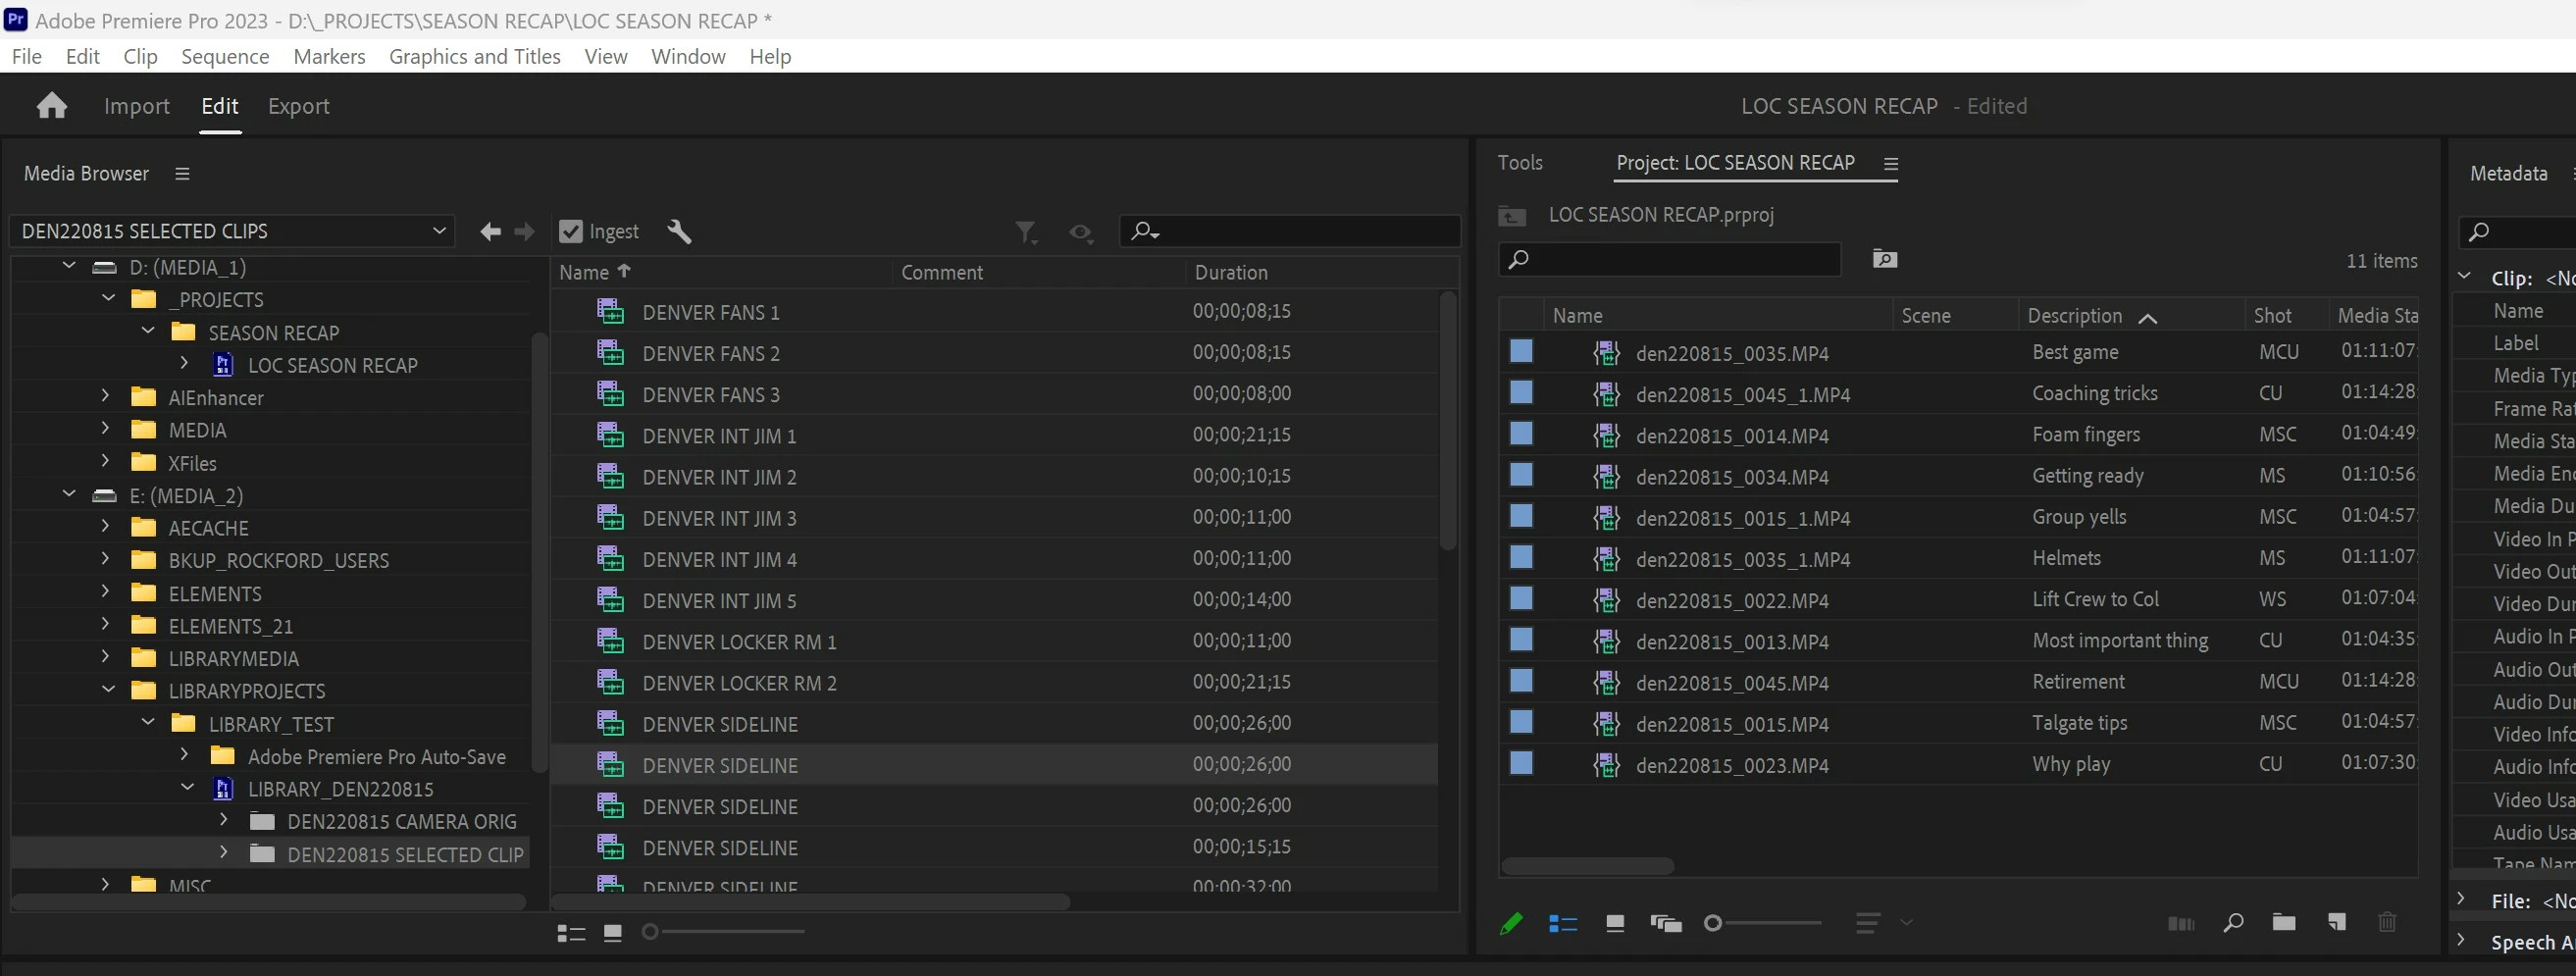This screenshot has width=2576, height=976.
Task: Open file types filter funnel
Action: (1026, 233)
